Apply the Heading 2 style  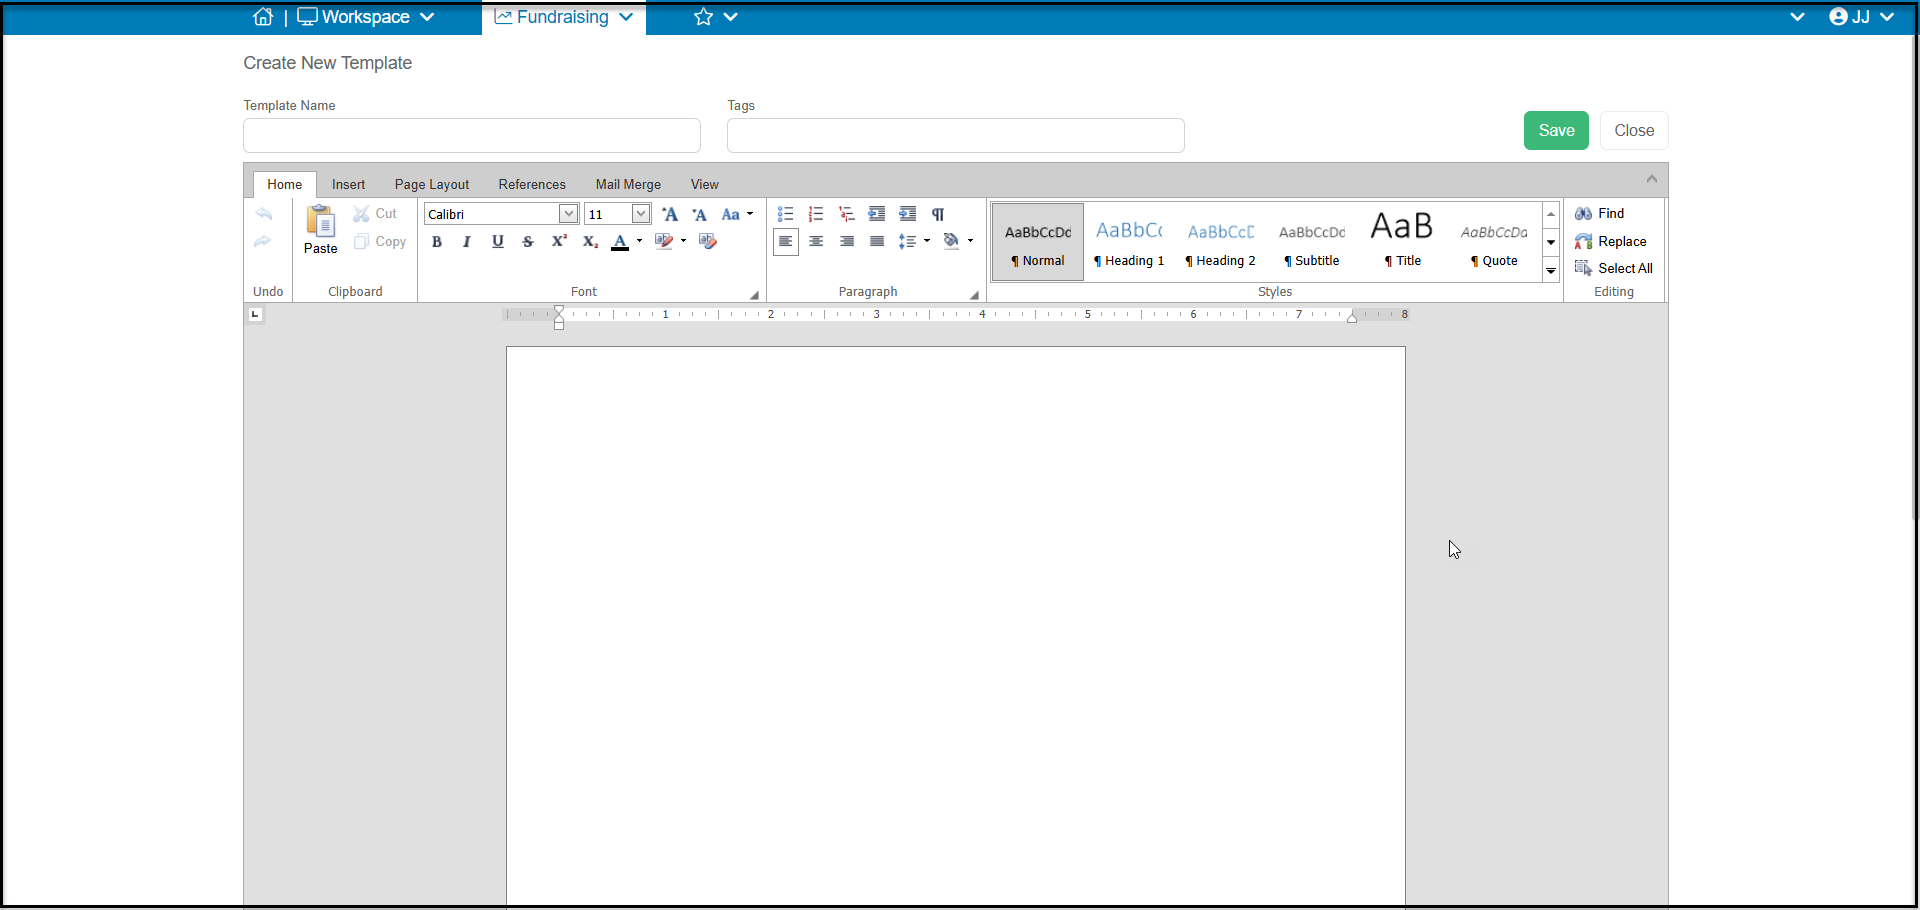point(1220,243)
